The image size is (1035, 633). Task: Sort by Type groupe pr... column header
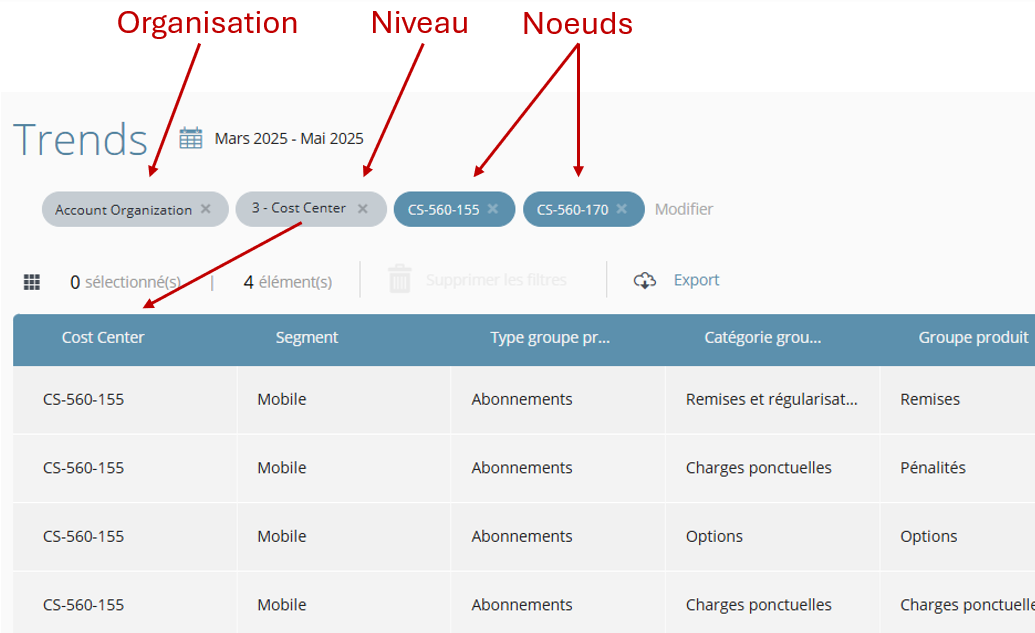(x=550, y=338)
